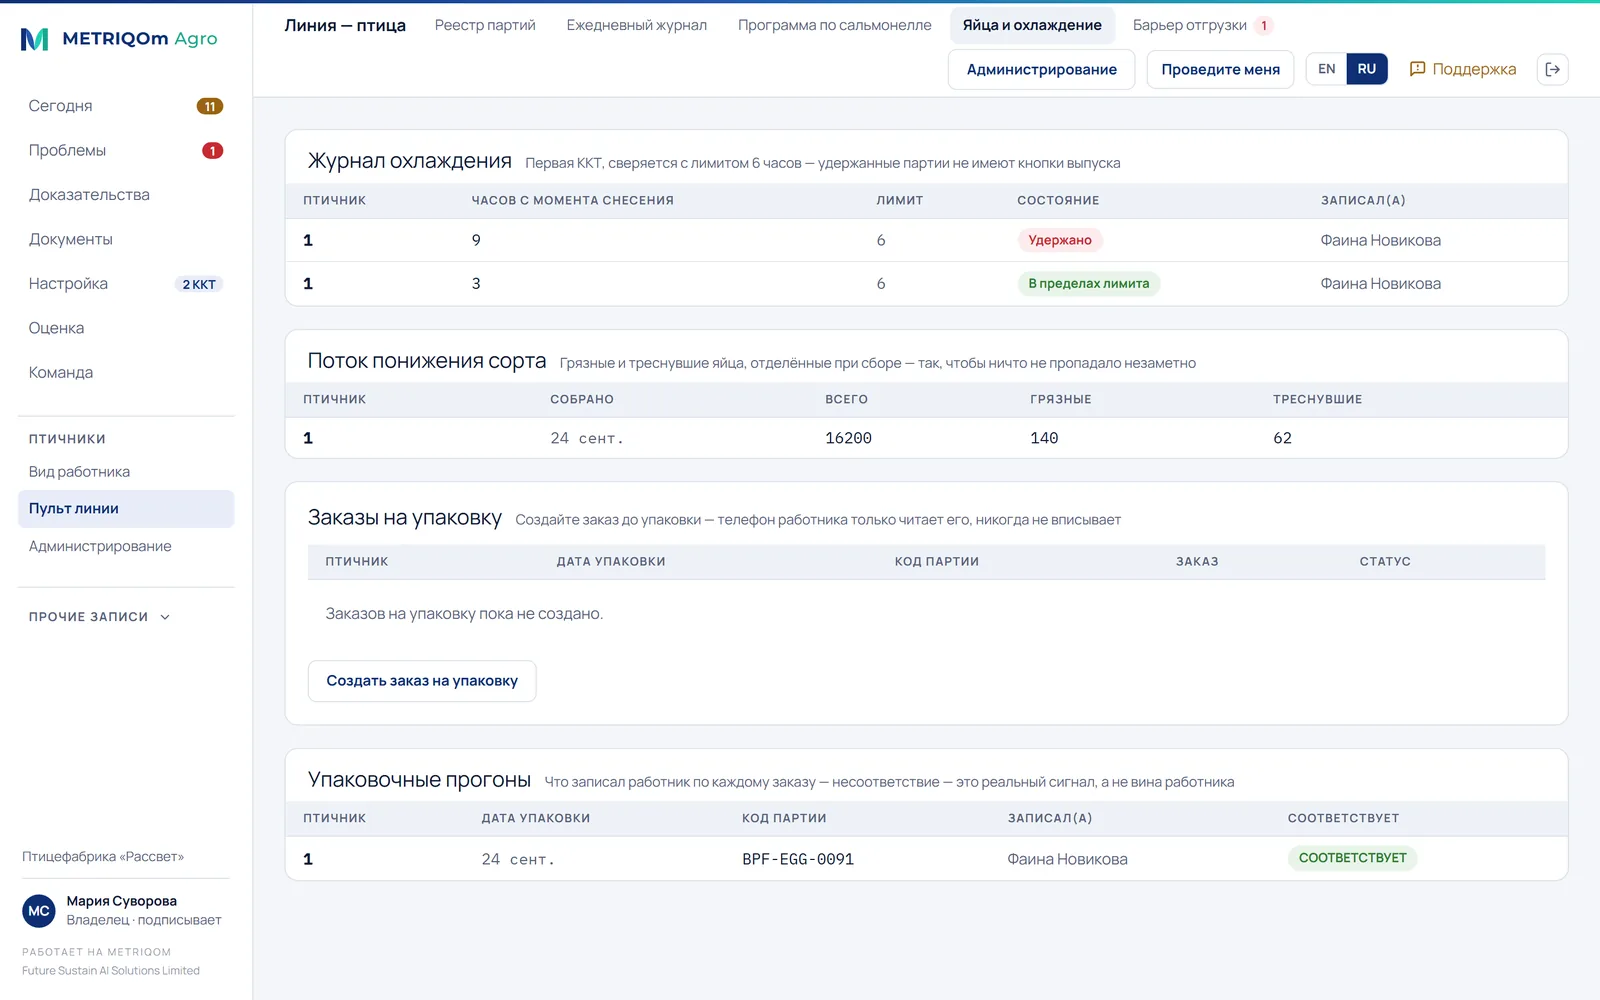
Task: Click СООТВЕТСТВУЕТ green badge
Action: click(x=1352, y=858)
